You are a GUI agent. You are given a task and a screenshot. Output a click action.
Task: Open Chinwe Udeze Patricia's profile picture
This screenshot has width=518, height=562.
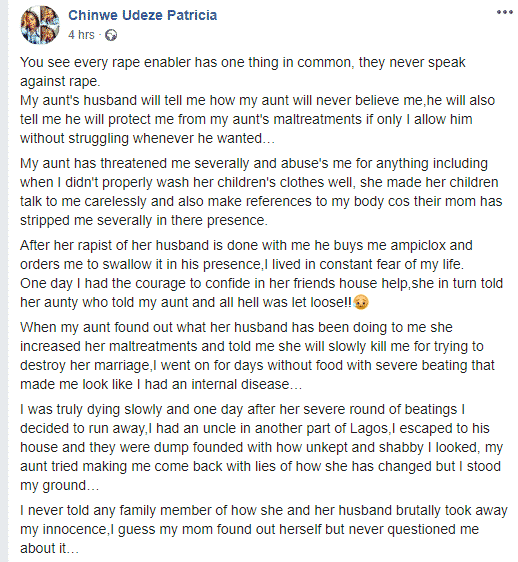pyautogui.click(x=41, y=25)
